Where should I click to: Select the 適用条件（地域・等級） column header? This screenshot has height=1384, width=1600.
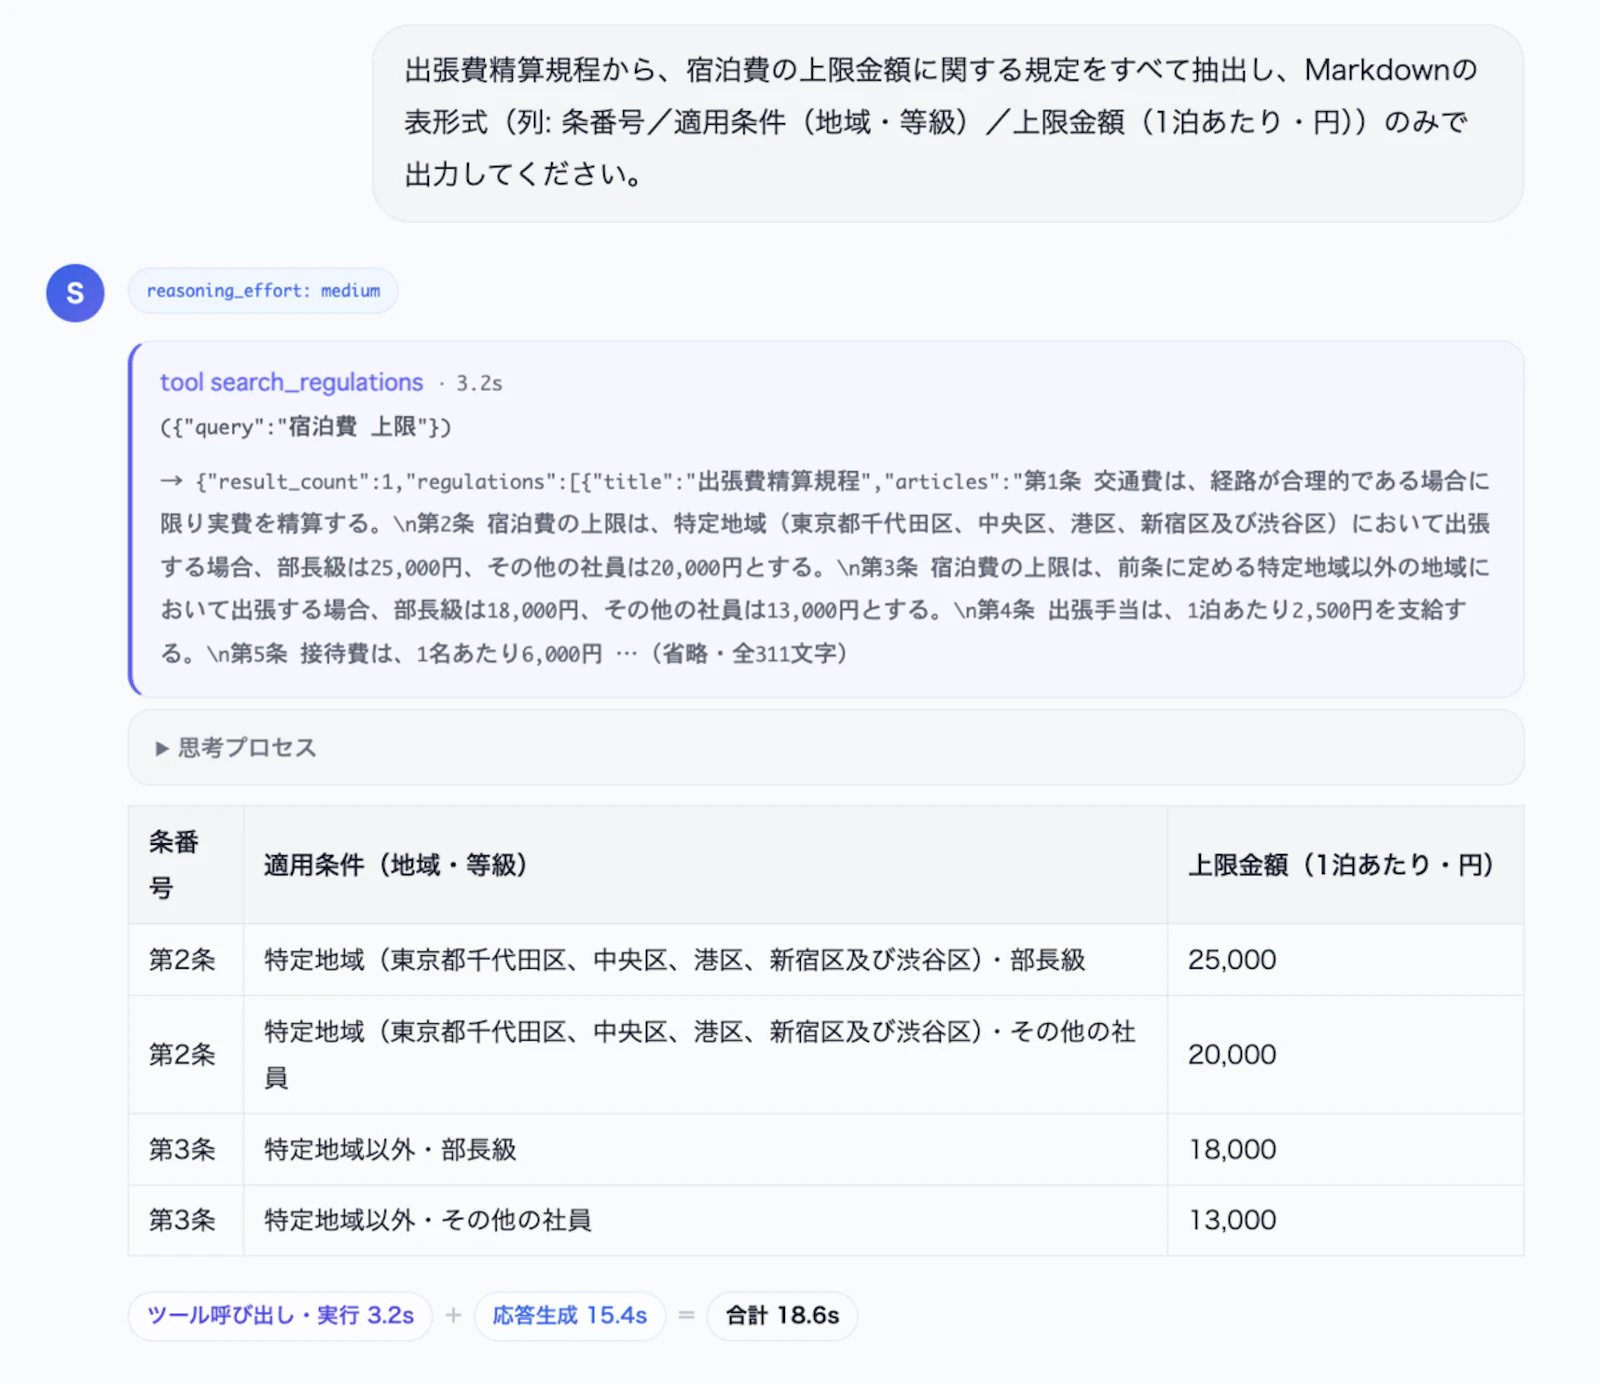point(705,865)
